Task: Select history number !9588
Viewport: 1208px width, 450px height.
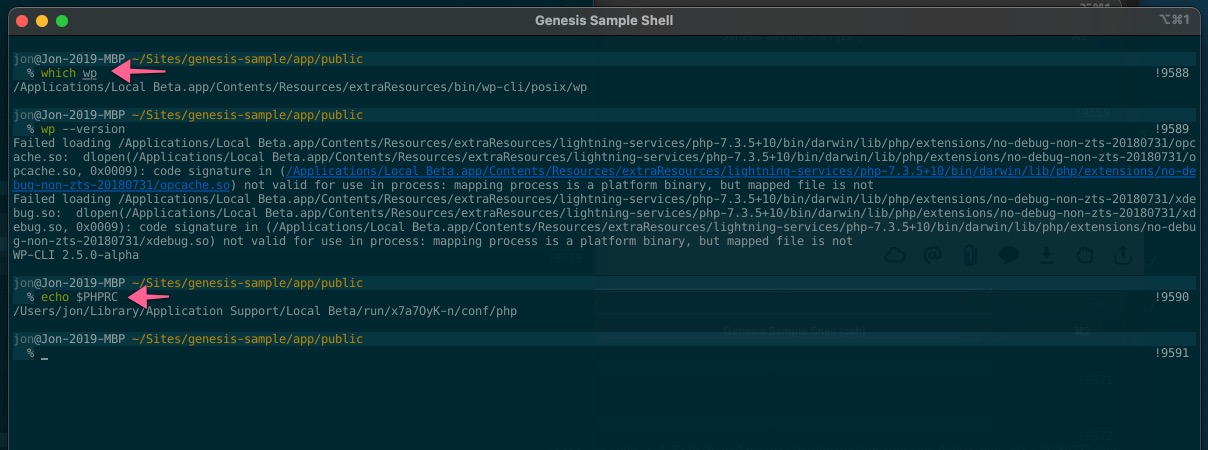Action: click(1172, 73)
